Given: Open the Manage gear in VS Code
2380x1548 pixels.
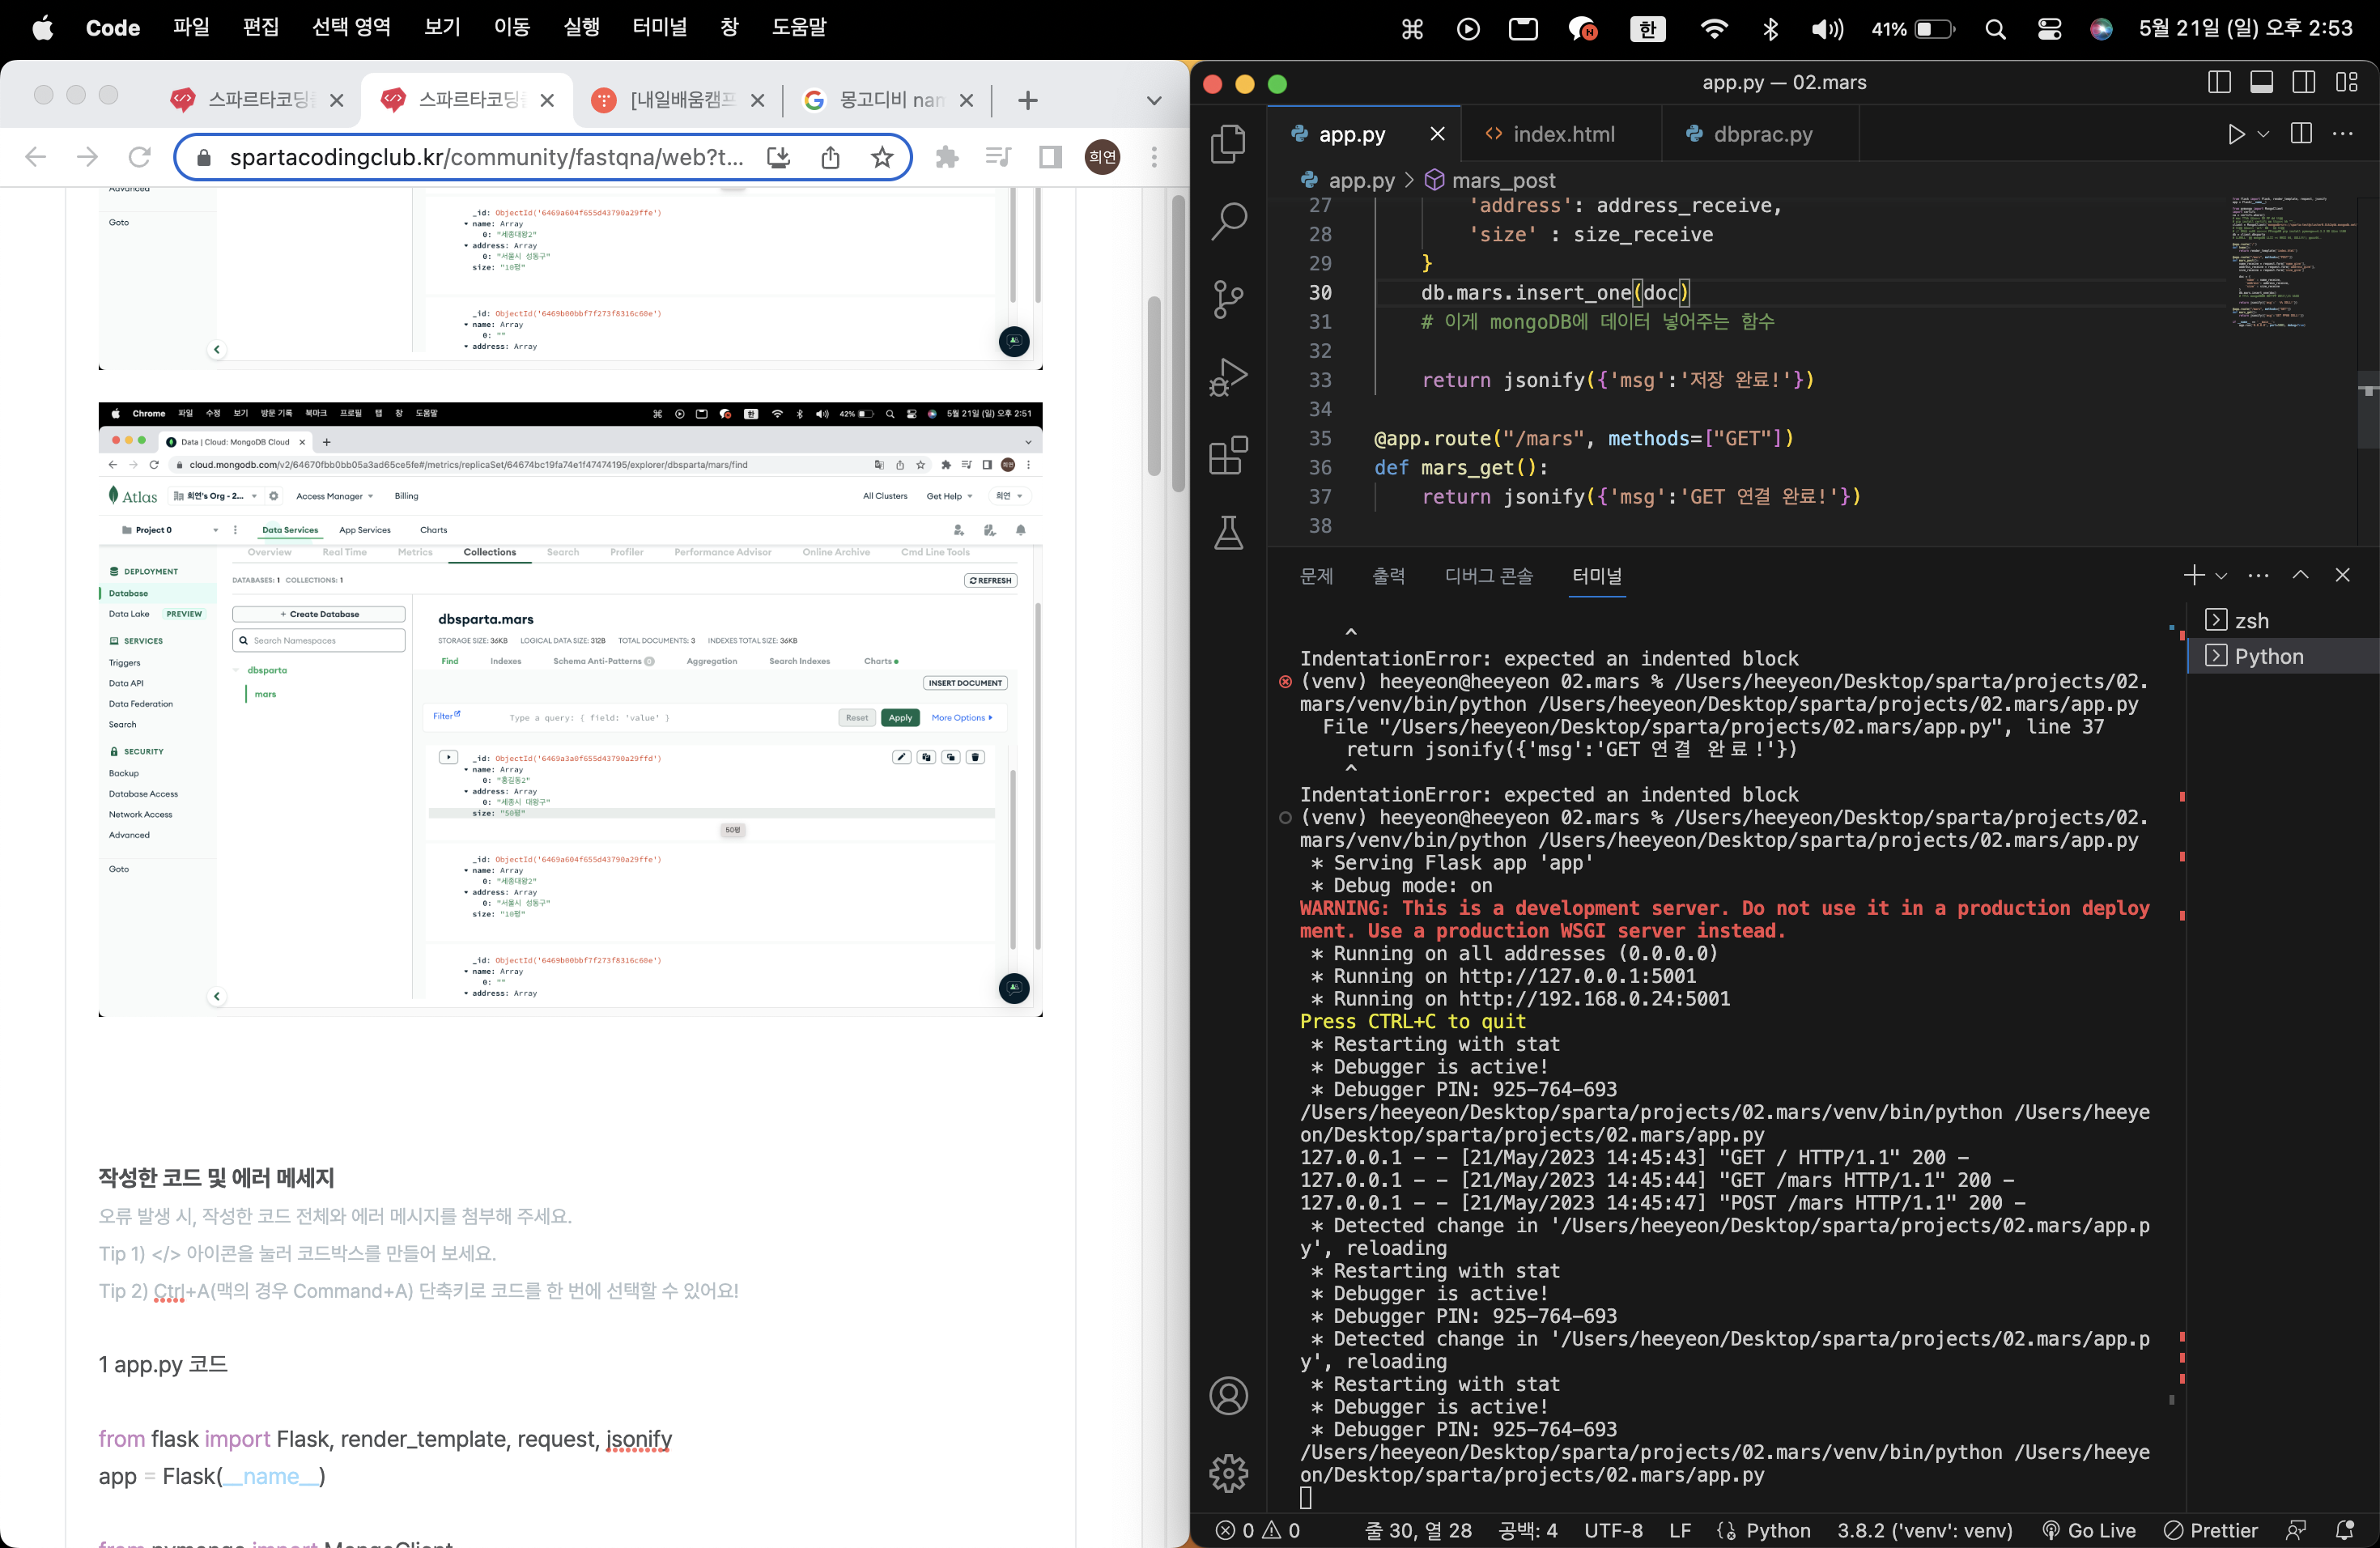Looking at the screenshot, I should click(x=1228, y=1473).
